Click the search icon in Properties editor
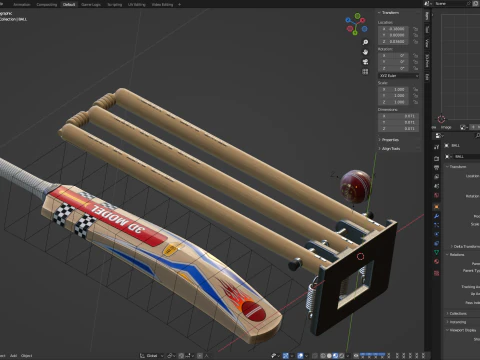 point(477,135)
